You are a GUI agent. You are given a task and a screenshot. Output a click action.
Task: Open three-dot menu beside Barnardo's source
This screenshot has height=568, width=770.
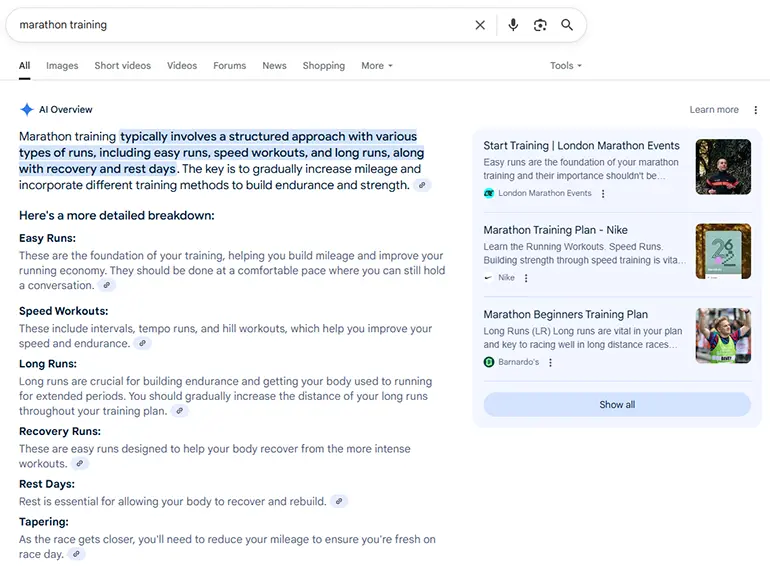point(550,362)
